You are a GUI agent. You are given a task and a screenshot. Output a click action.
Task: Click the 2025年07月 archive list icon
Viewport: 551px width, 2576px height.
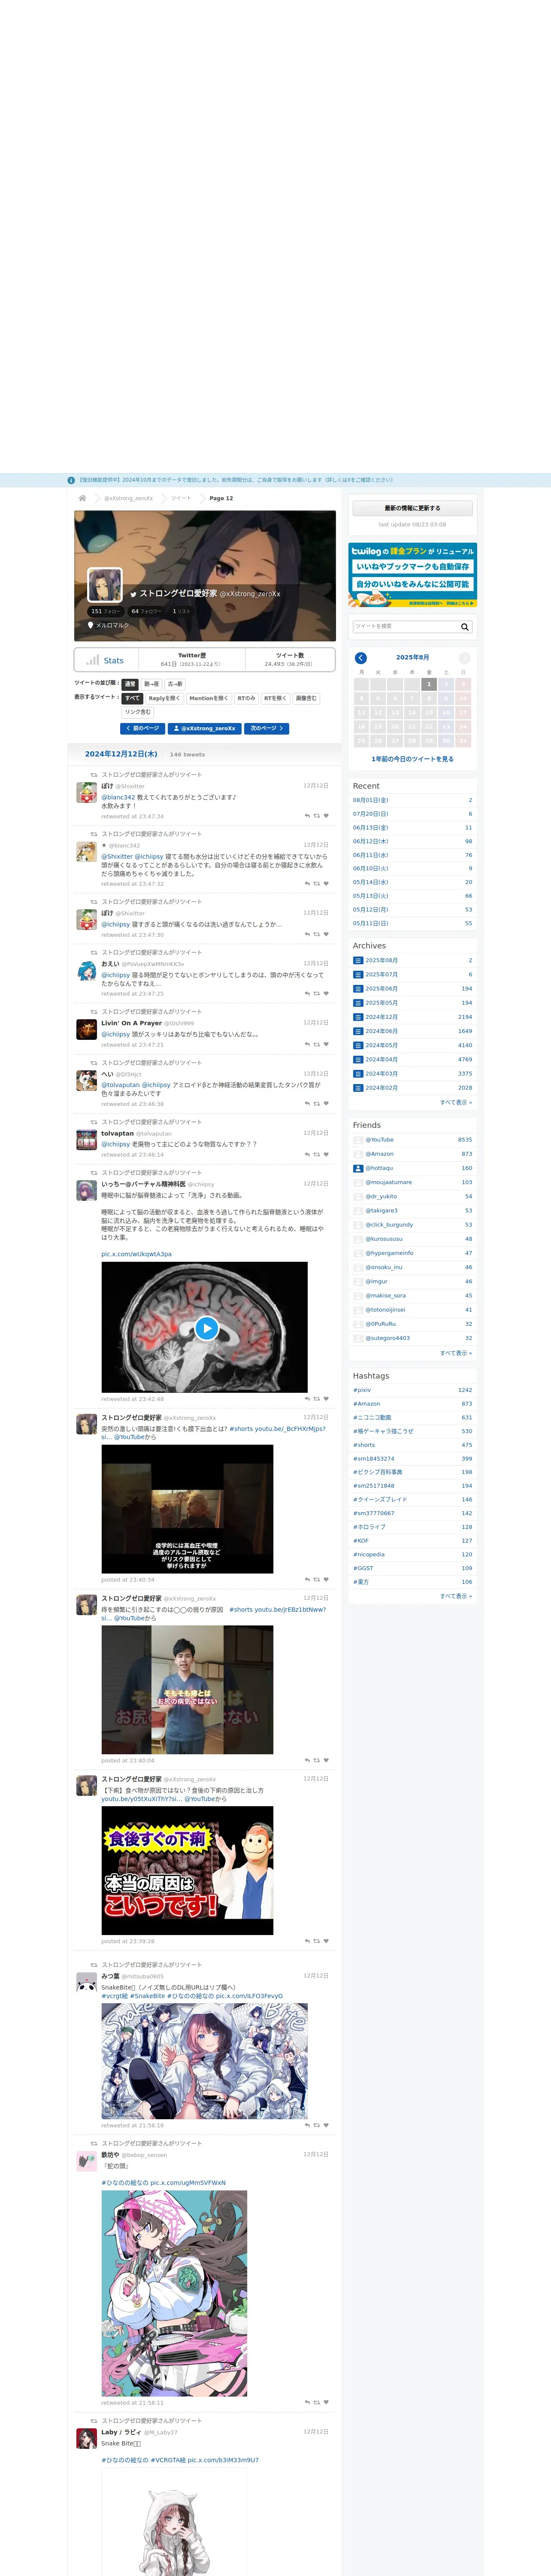(358, 974)
